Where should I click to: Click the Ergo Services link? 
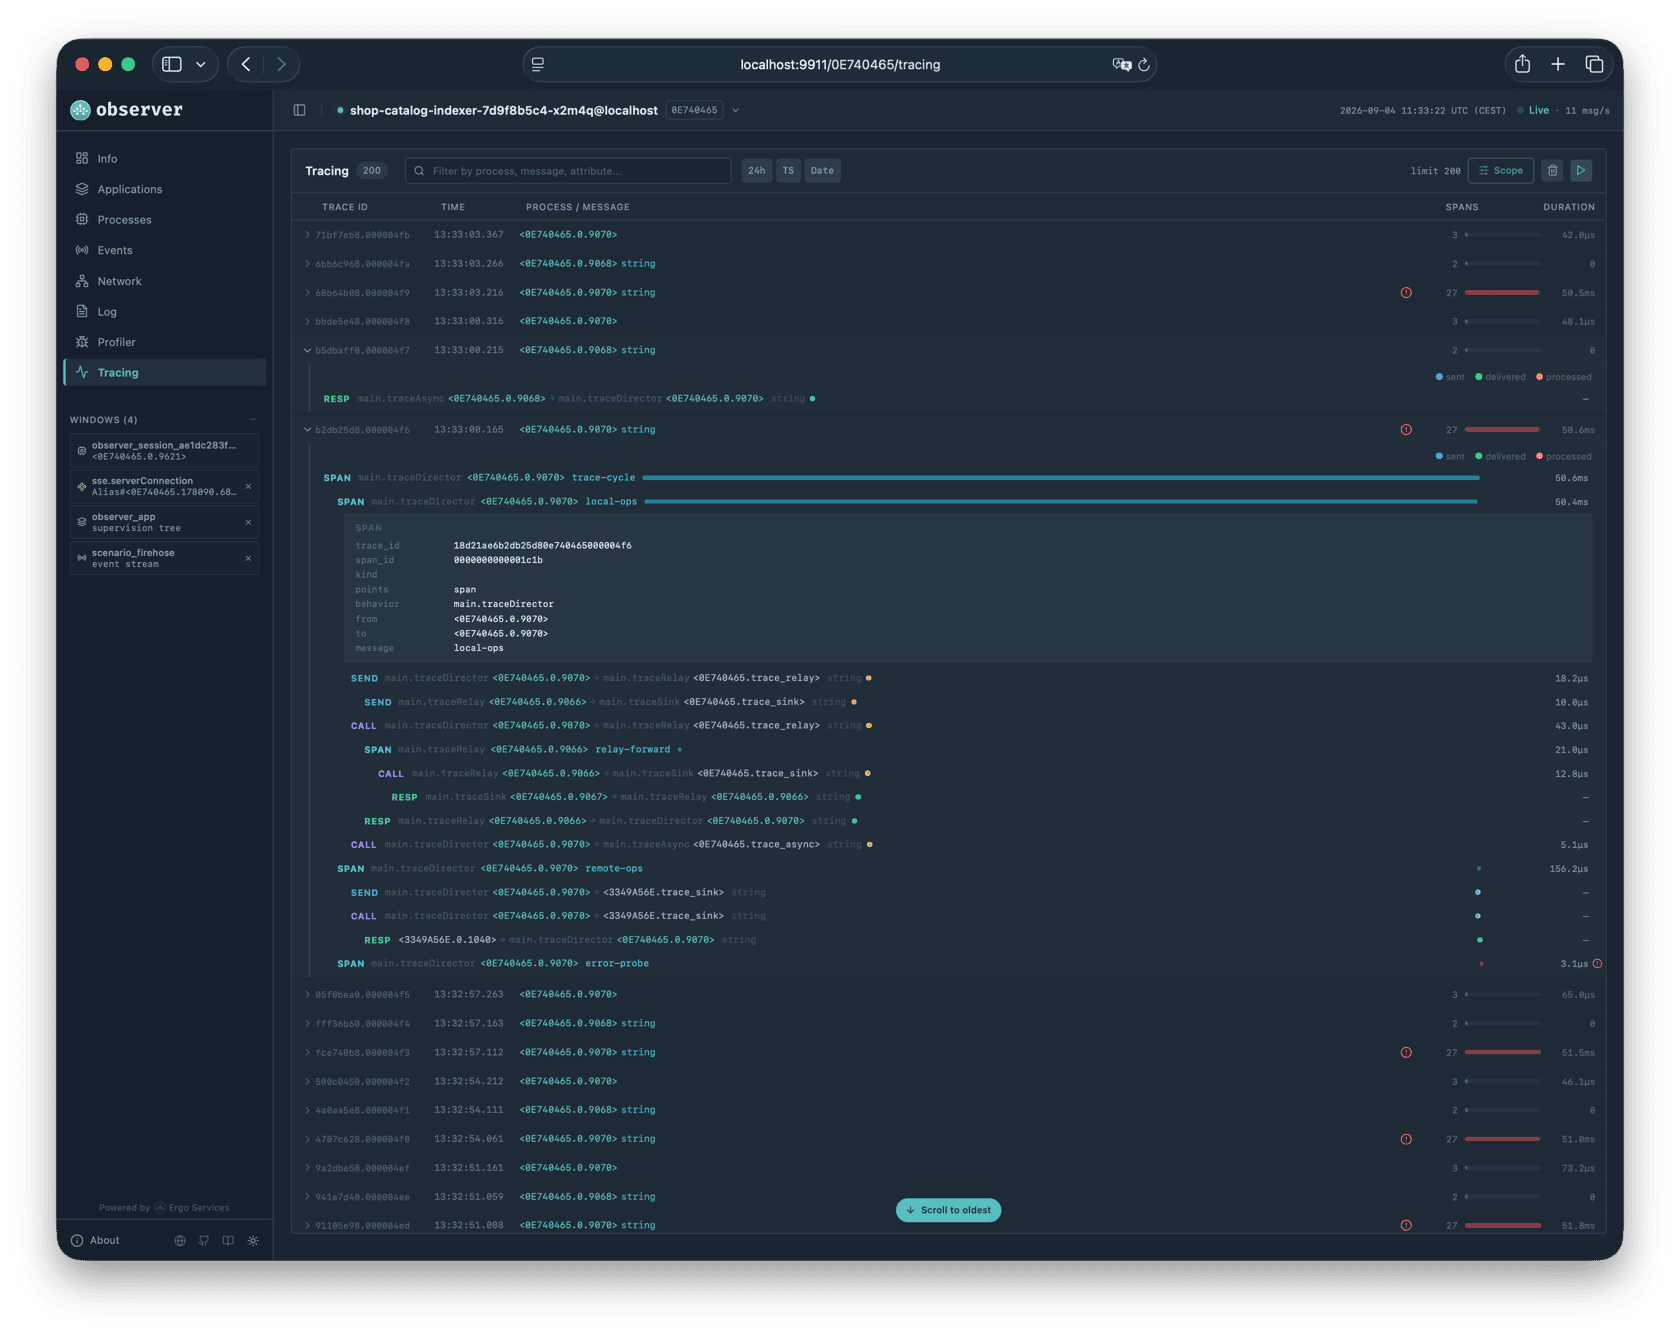pos(198,1208)
